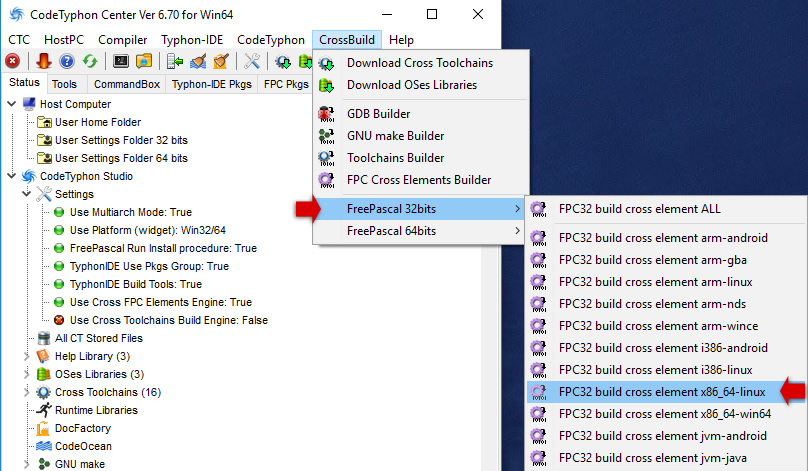Click the red stop toolbar icon
808x471 pixels.
pyautogui.click(x=13, y=62)
